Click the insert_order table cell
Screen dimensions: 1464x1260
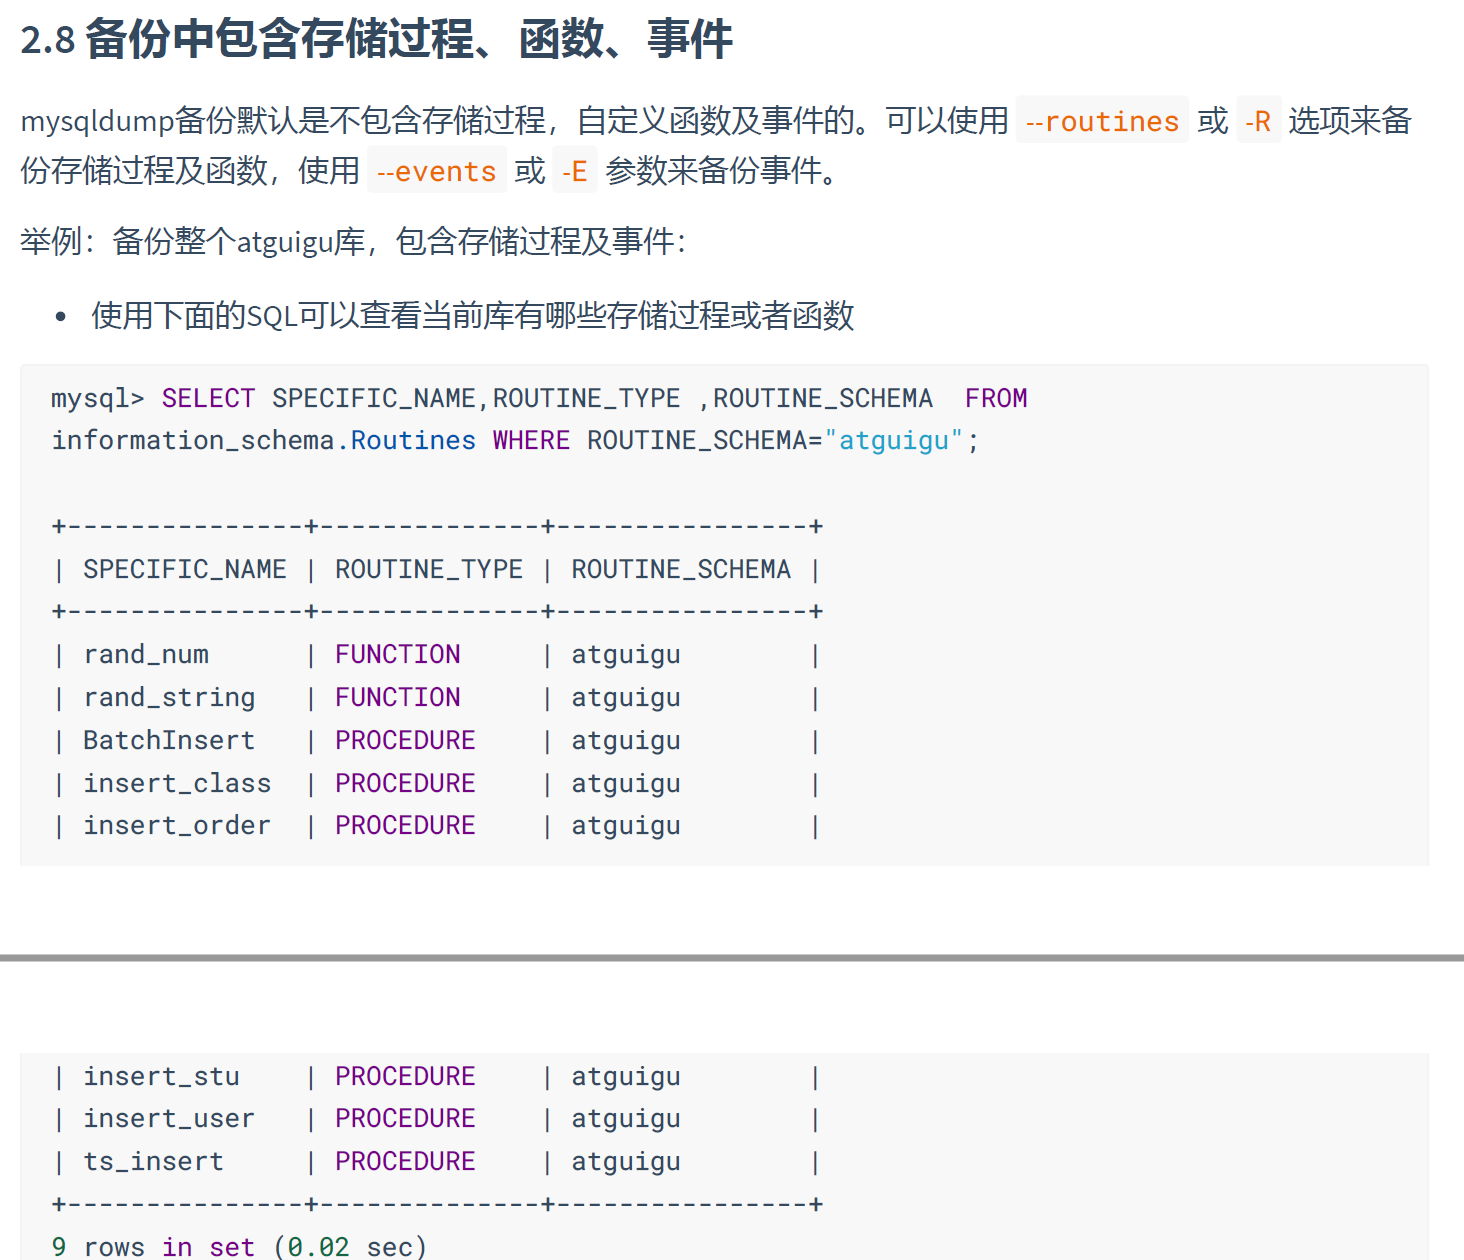tap(177, 826)
